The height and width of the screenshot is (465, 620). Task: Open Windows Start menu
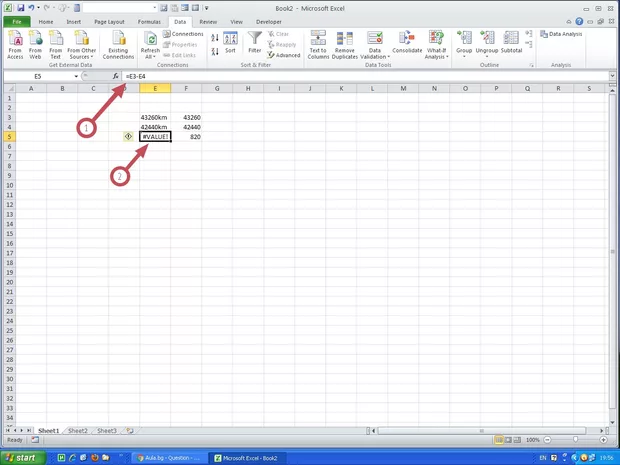point(23,458)
